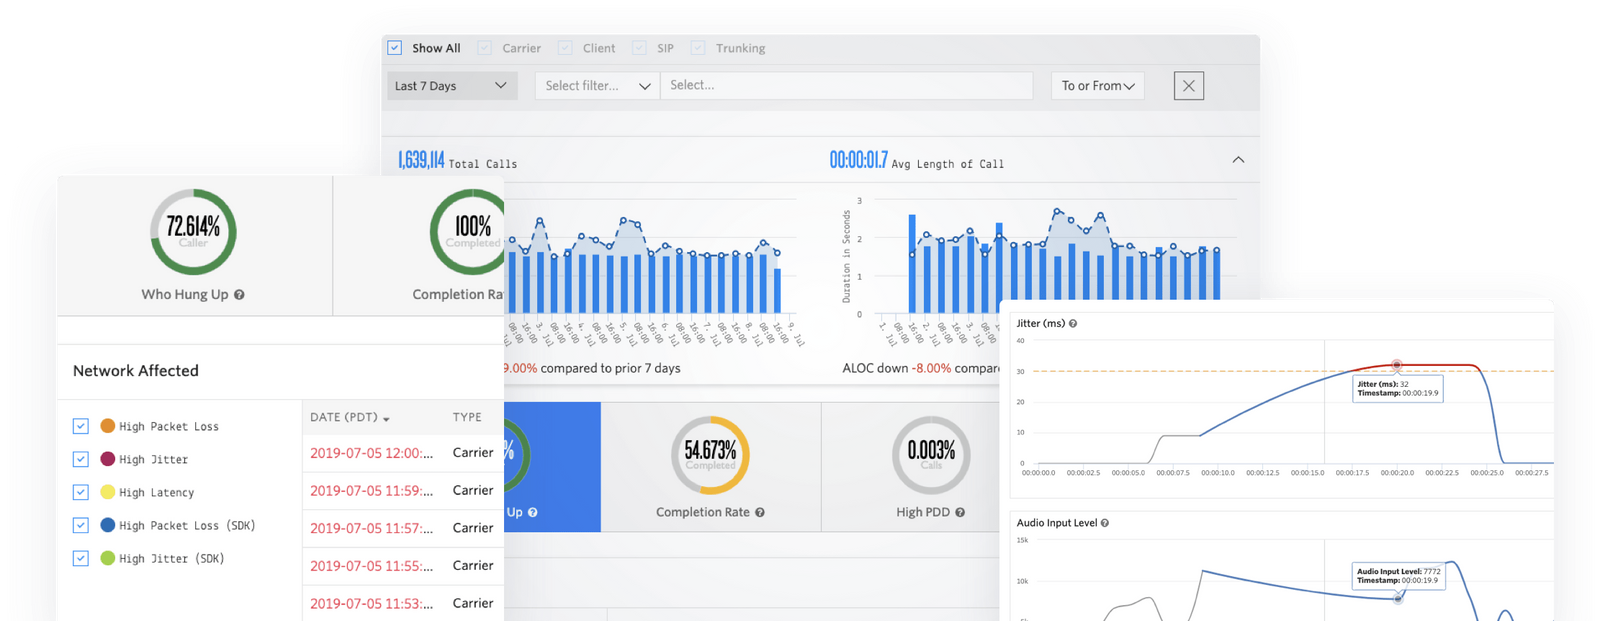Image resolution: width=1600 pixels, height=621 pixels.
Task: Click blue High Packet Loss (SDK) swatch
Action: (x=107, y=525)
